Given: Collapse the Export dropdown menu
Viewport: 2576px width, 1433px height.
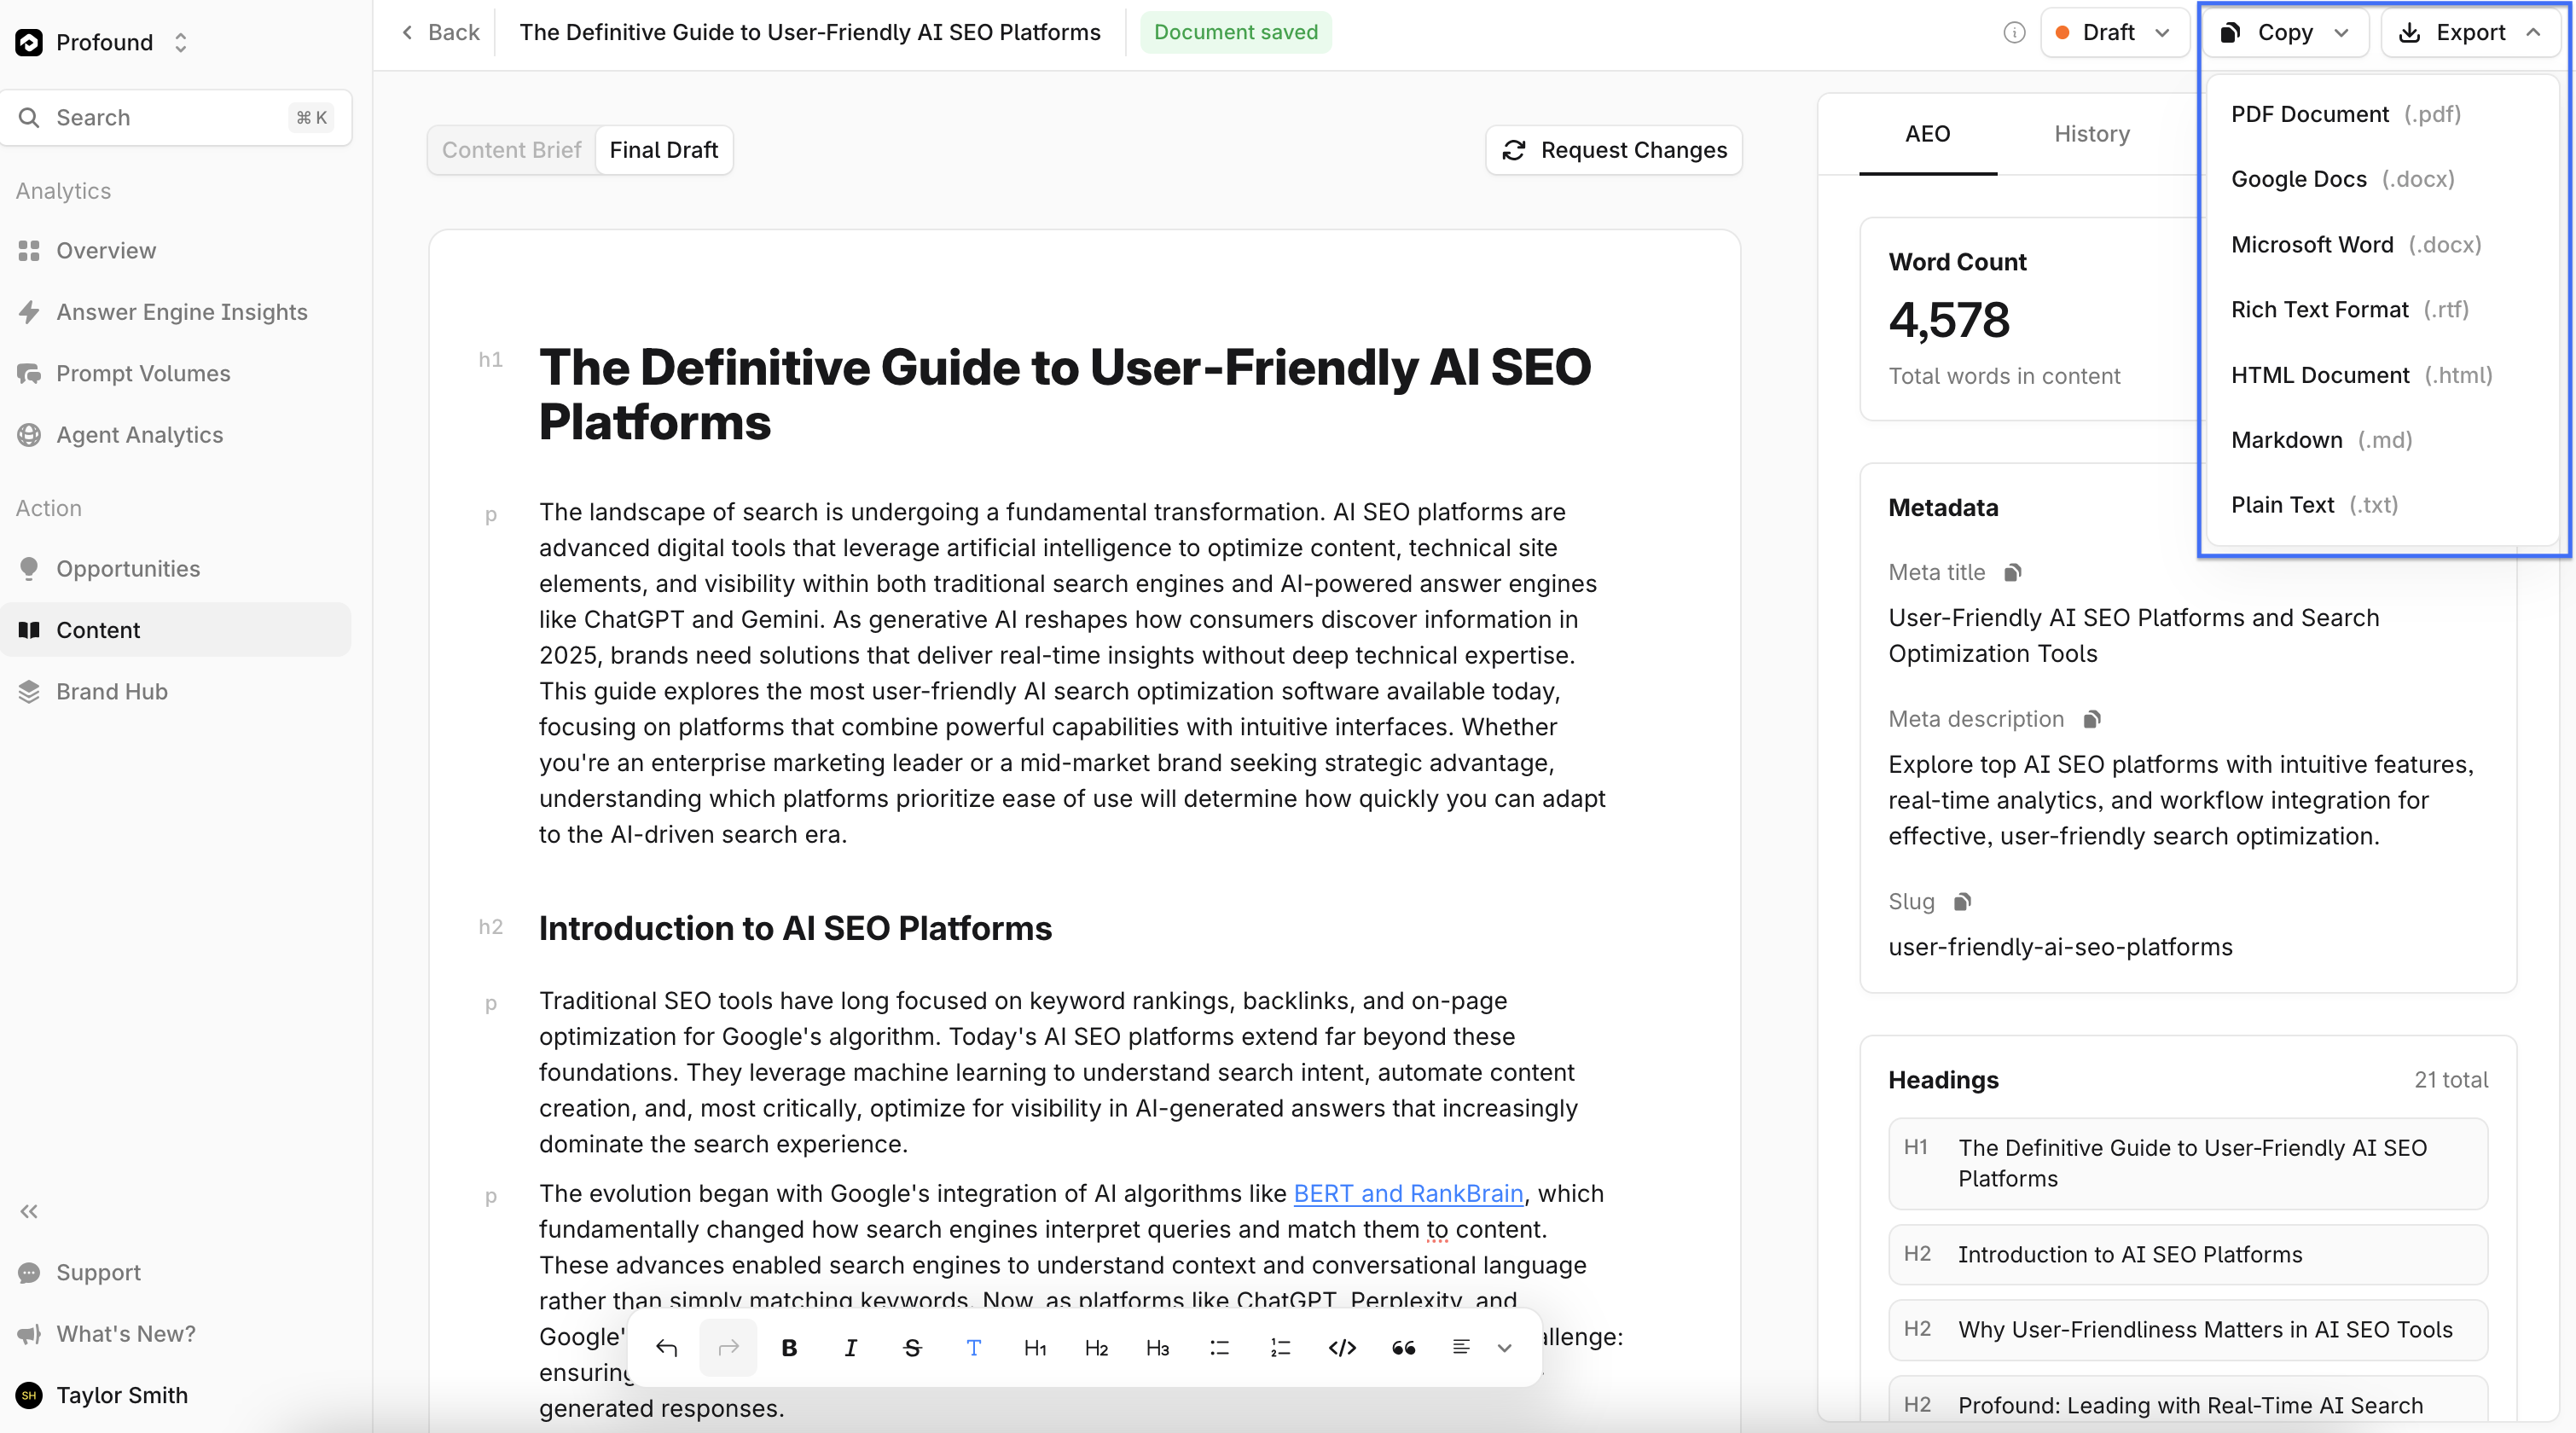Looking at the screenshot, I should pos(2471,32).
